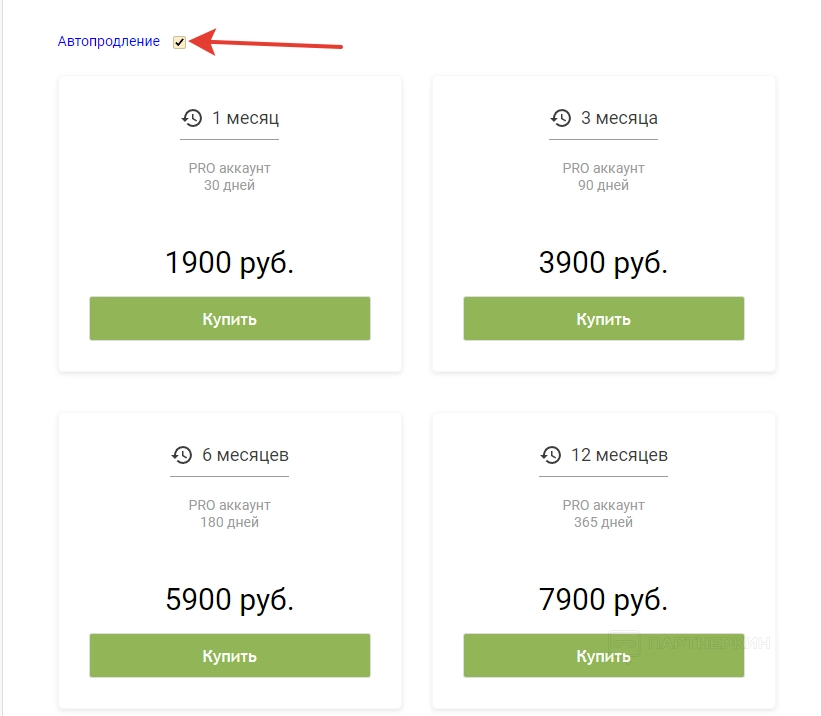Select the 12 месяцев plan title
This screenshot has height=716, width=821.
[619, 455]
